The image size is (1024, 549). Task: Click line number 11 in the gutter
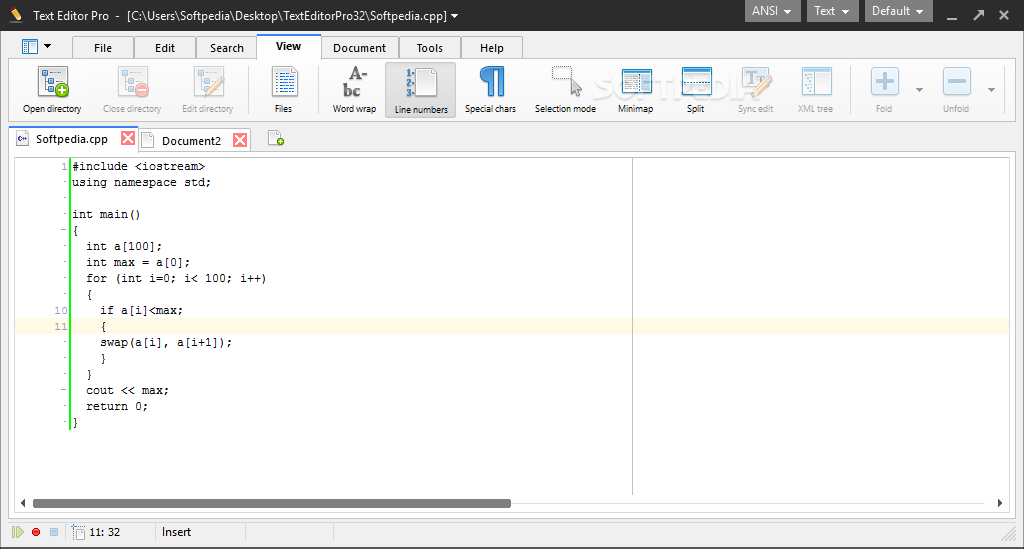[61, 326]
